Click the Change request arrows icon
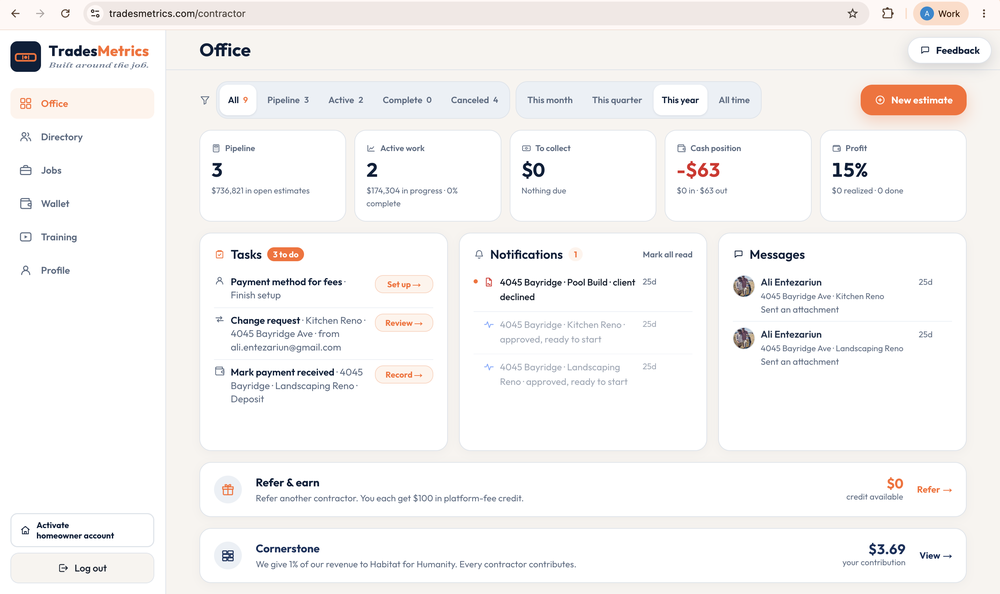1000x594 pixels. 219,320
